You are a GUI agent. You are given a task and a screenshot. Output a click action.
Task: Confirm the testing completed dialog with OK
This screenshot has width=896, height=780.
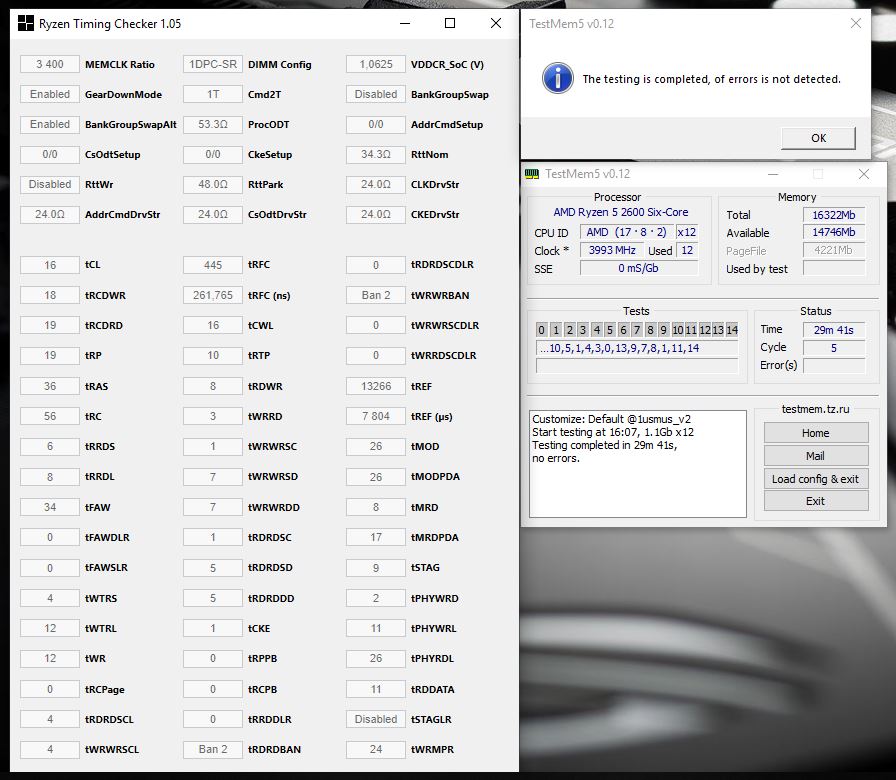tap(818, 138)
